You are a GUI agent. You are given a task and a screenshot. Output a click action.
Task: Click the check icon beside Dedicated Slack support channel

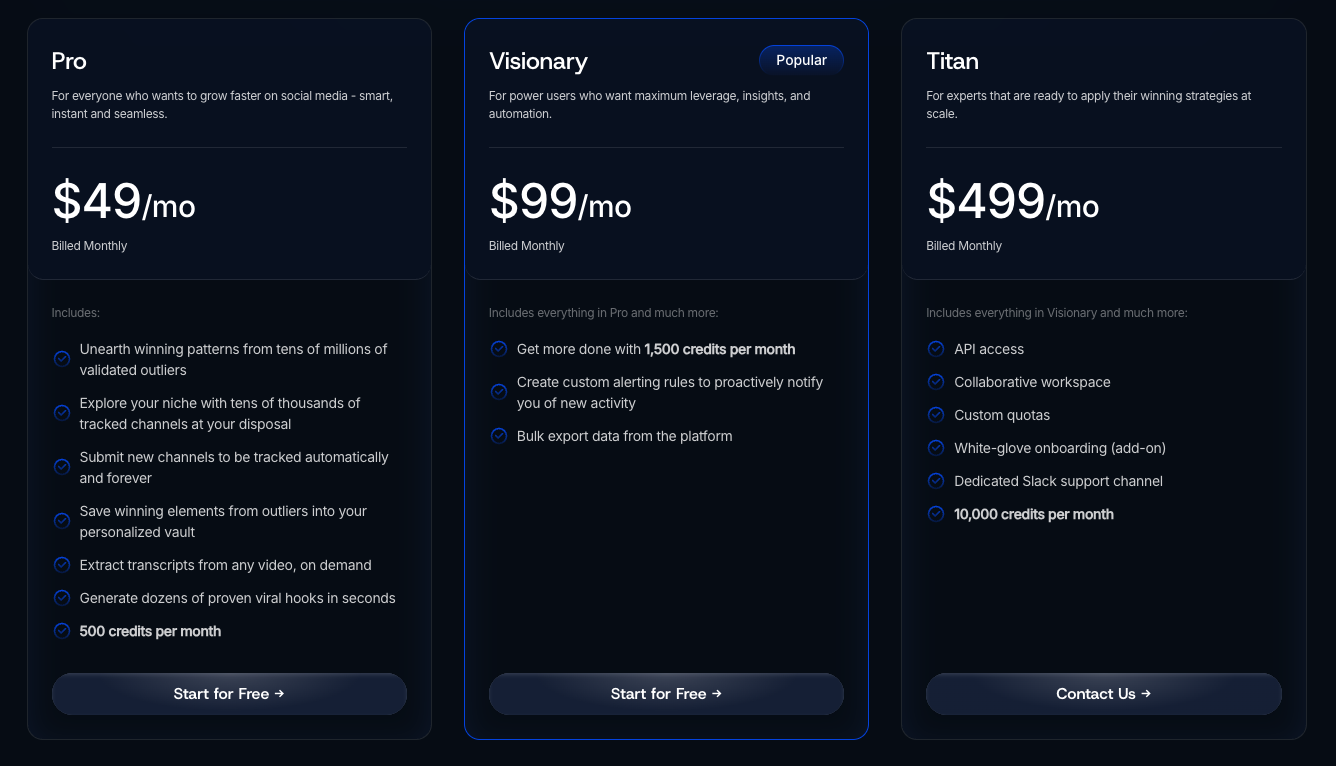point(936,481)
